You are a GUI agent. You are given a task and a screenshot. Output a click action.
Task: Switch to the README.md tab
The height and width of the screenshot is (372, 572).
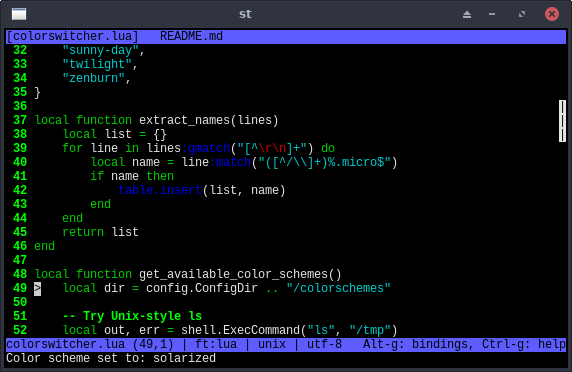point(191,36)
